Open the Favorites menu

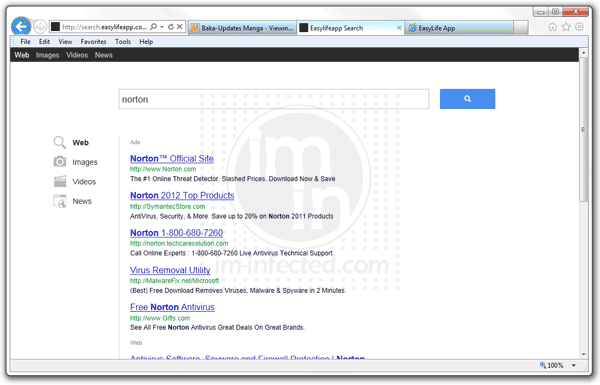point(93,42)
